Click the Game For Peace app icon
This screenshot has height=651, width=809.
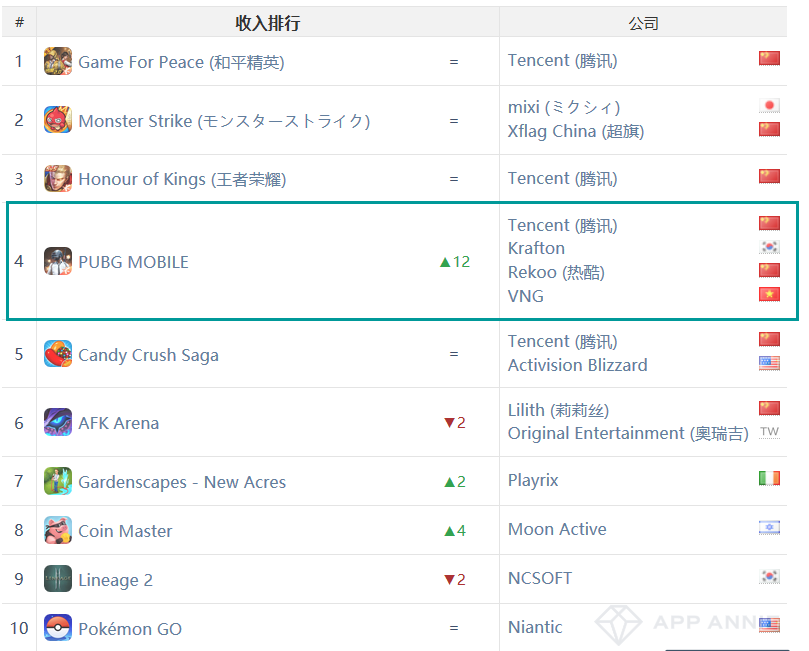[x=58, y=61]
